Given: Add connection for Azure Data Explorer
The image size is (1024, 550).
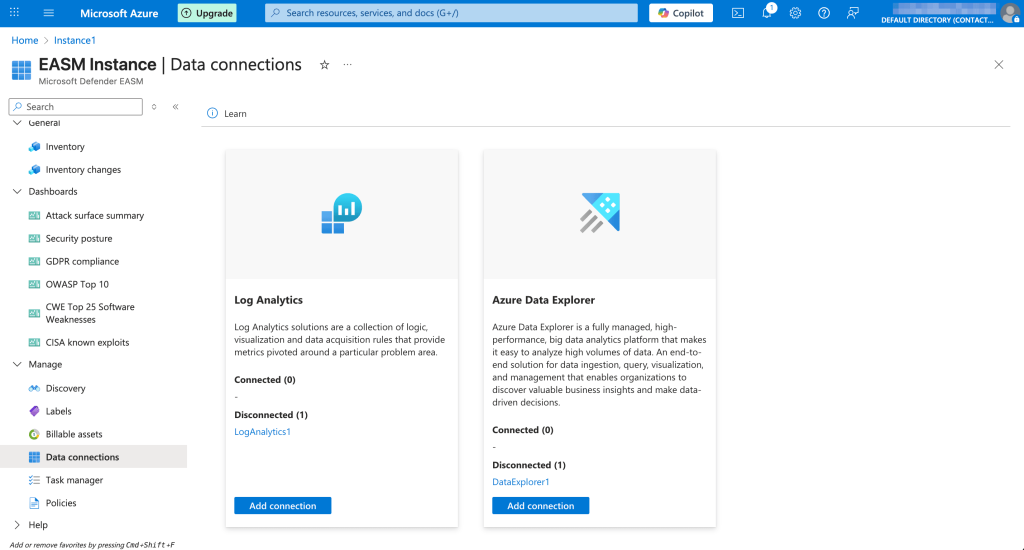Looking at the screenshot, I should coord(541,506).
